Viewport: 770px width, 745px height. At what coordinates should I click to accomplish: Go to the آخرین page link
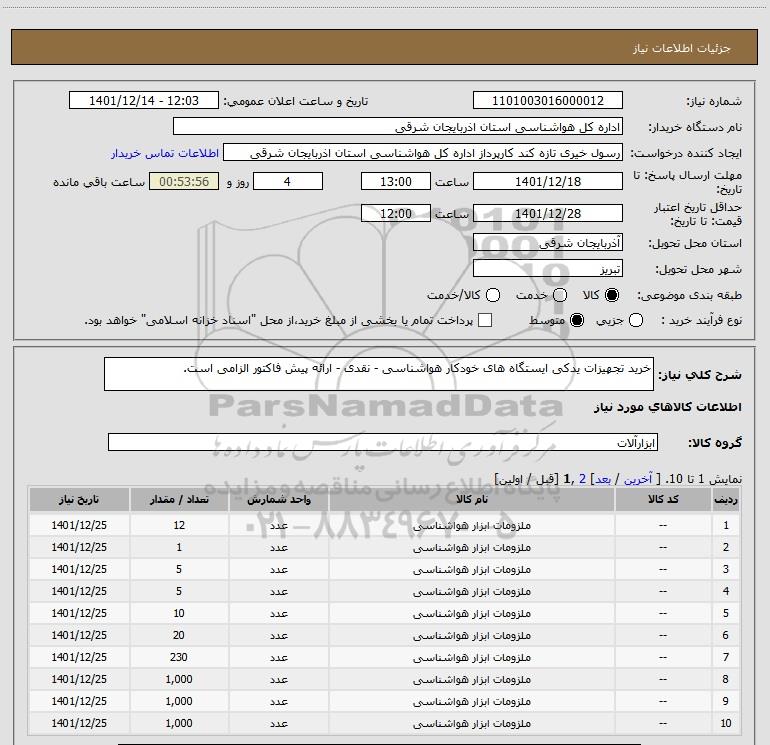(637, 479)
